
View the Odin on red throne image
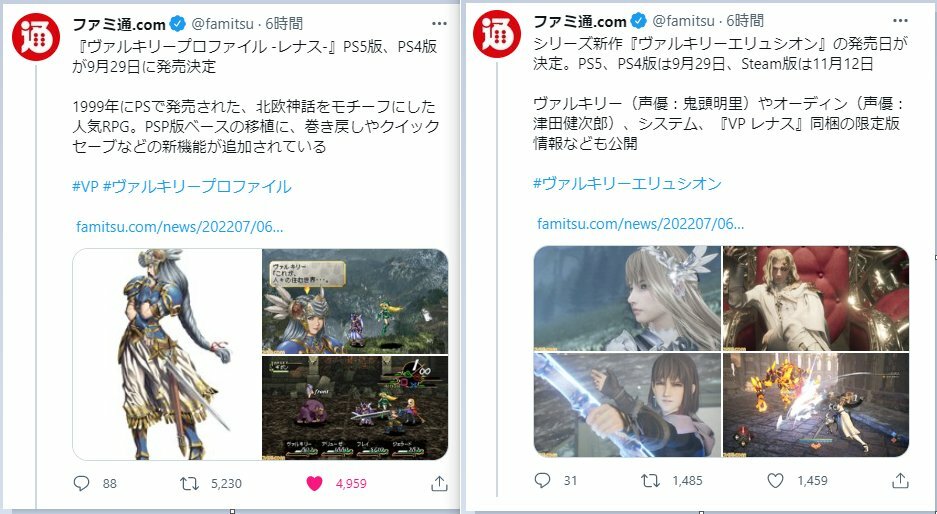click(x=816, y=298)
